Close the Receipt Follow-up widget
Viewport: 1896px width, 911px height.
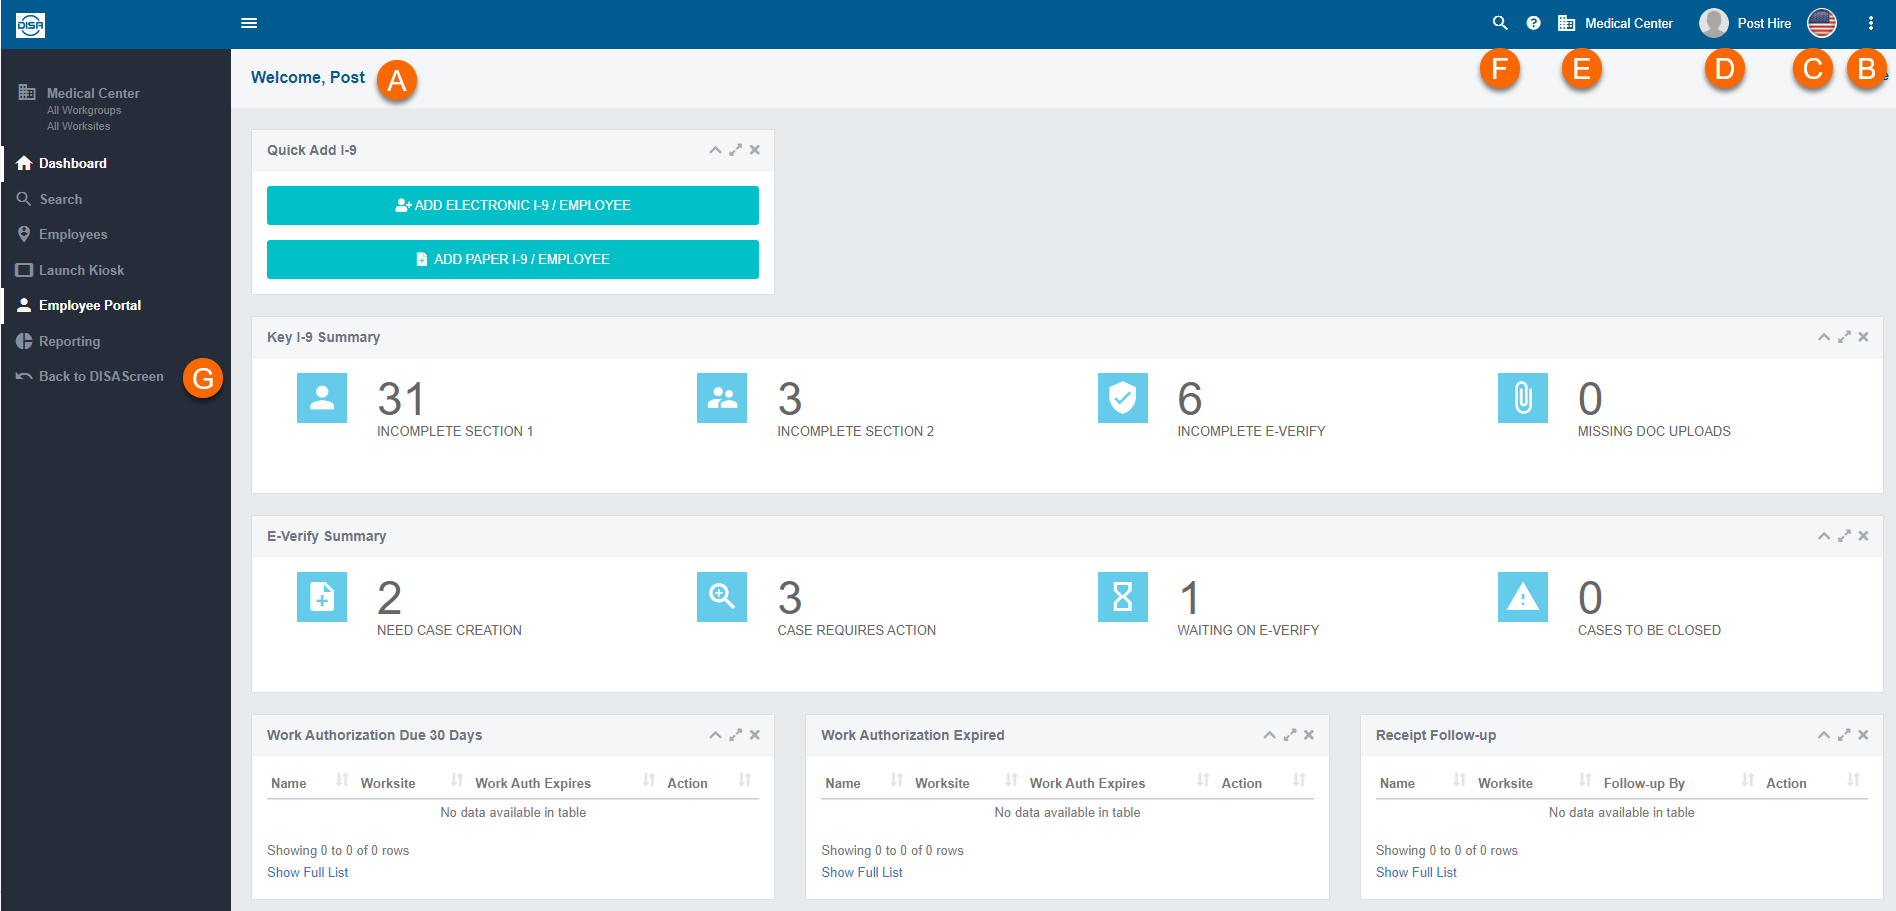(1864, 735)
